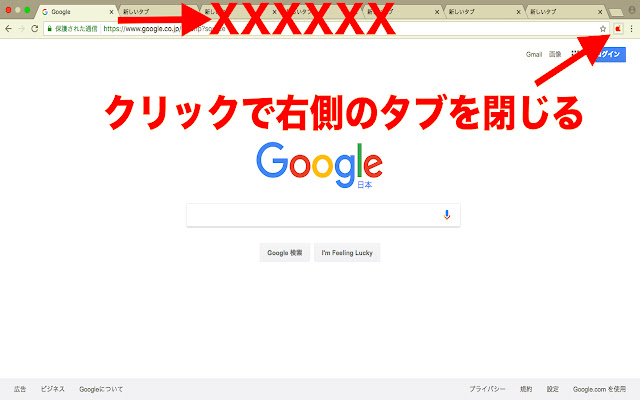Click the Google logo
Image resolution: width=640 pixels, height=400 pixels.
point(320,165)
